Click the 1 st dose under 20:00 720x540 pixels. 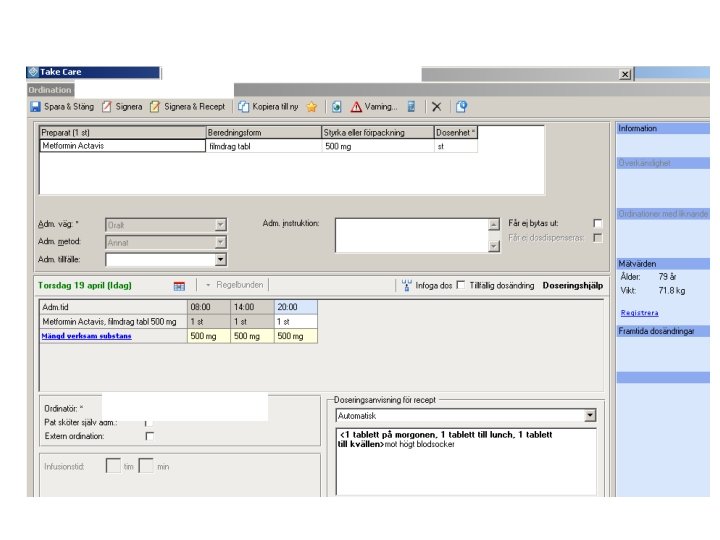click(296, 321)
